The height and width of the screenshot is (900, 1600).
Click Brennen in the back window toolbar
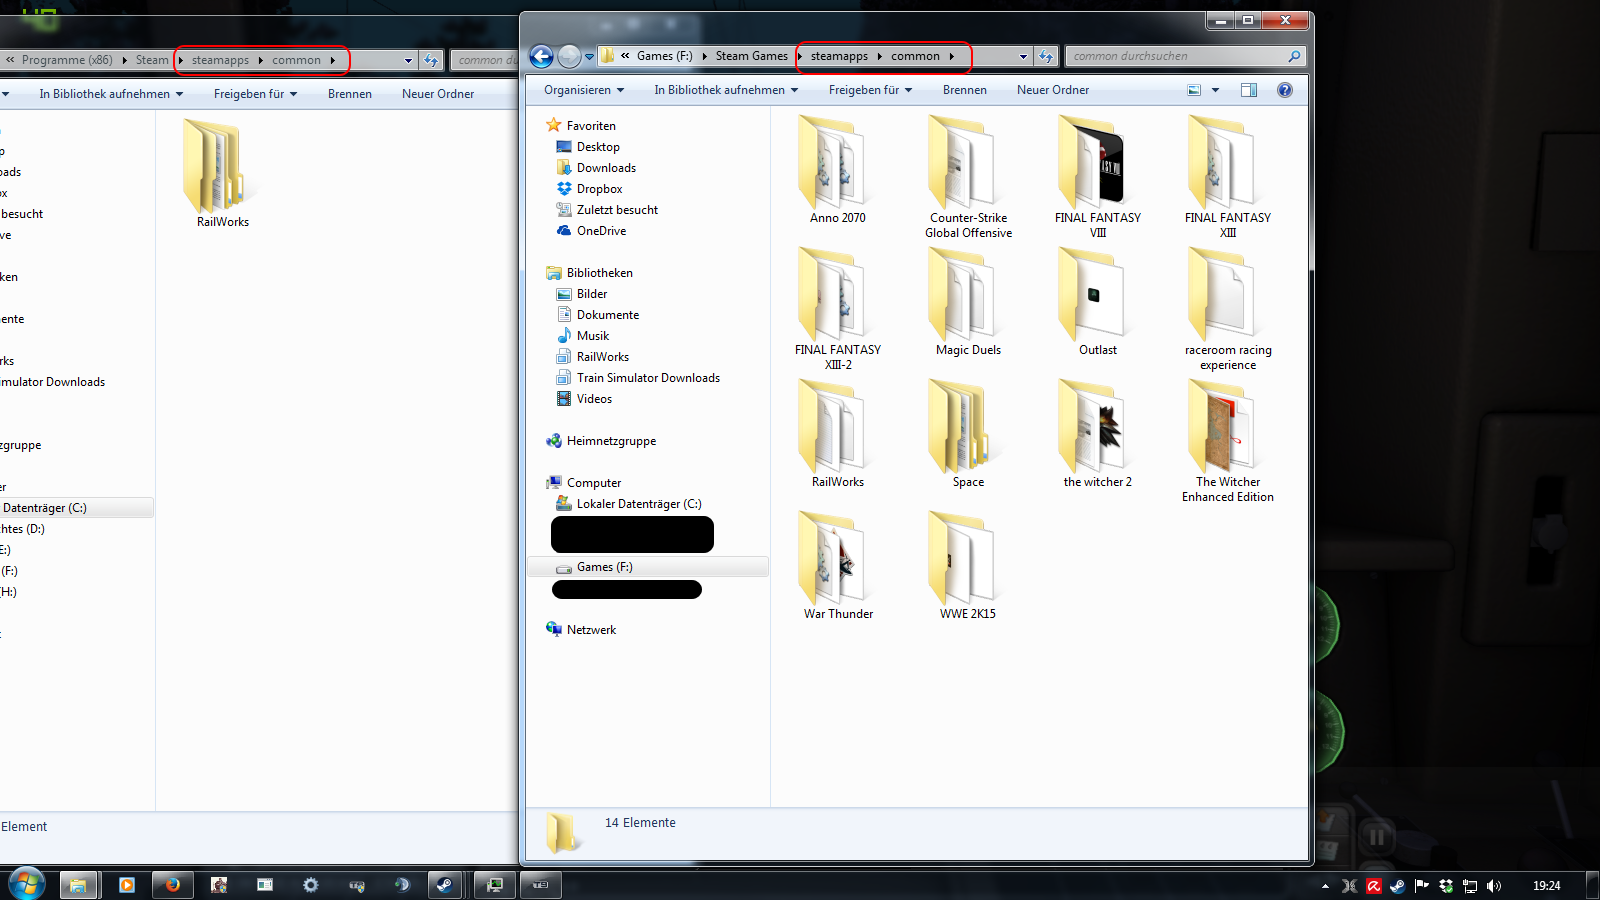(349, 94)
